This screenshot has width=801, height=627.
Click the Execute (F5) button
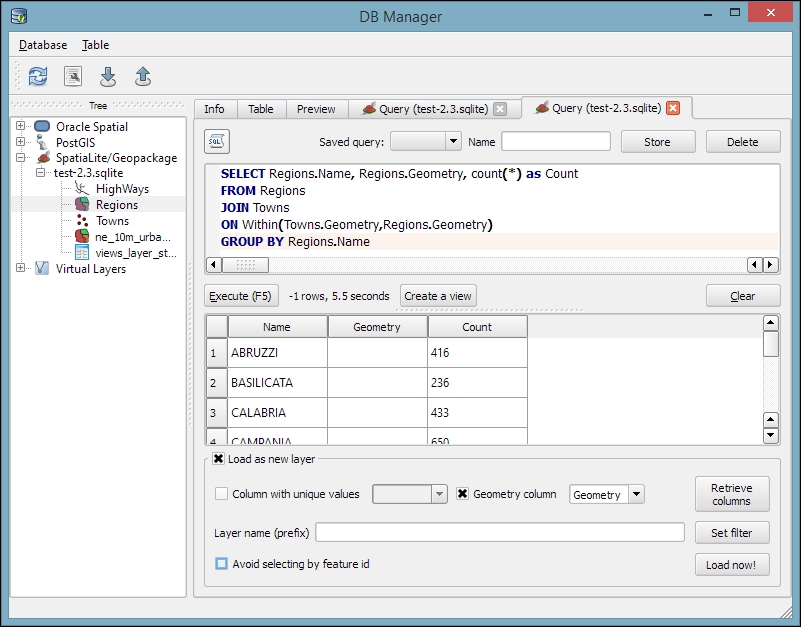pos(240,295)
